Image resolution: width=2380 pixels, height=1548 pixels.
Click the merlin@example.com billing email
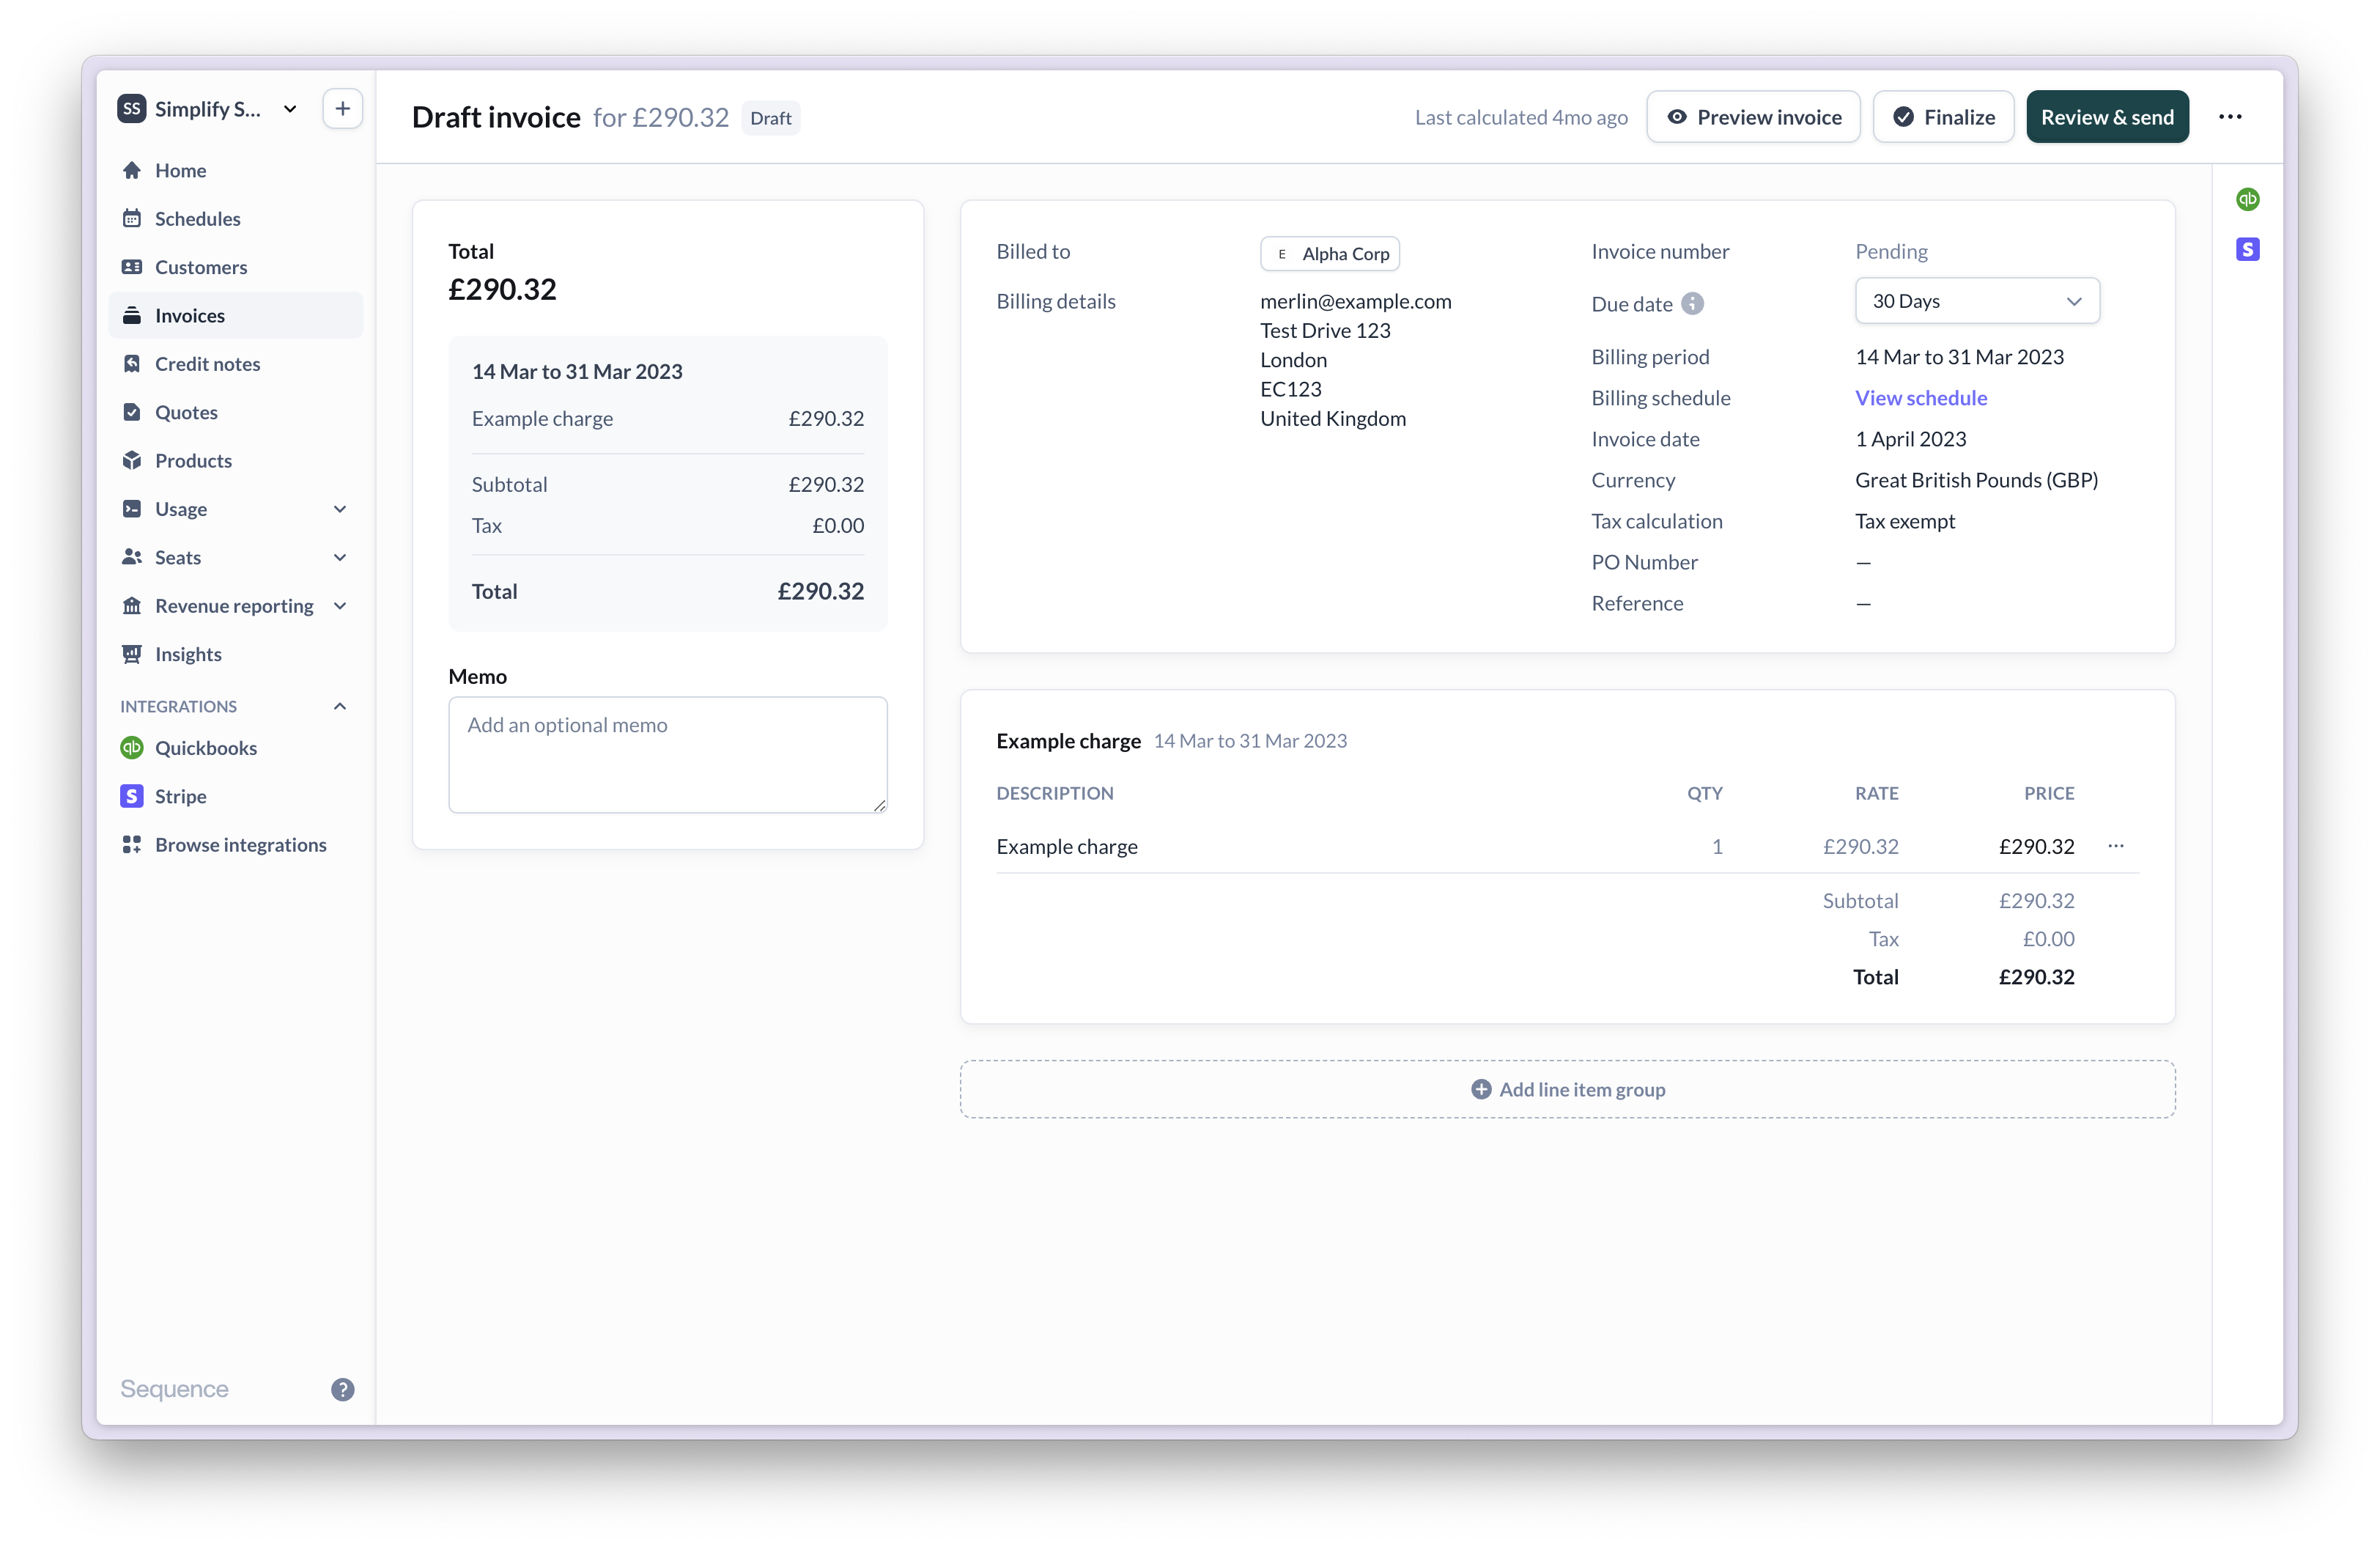(1355, 301)
